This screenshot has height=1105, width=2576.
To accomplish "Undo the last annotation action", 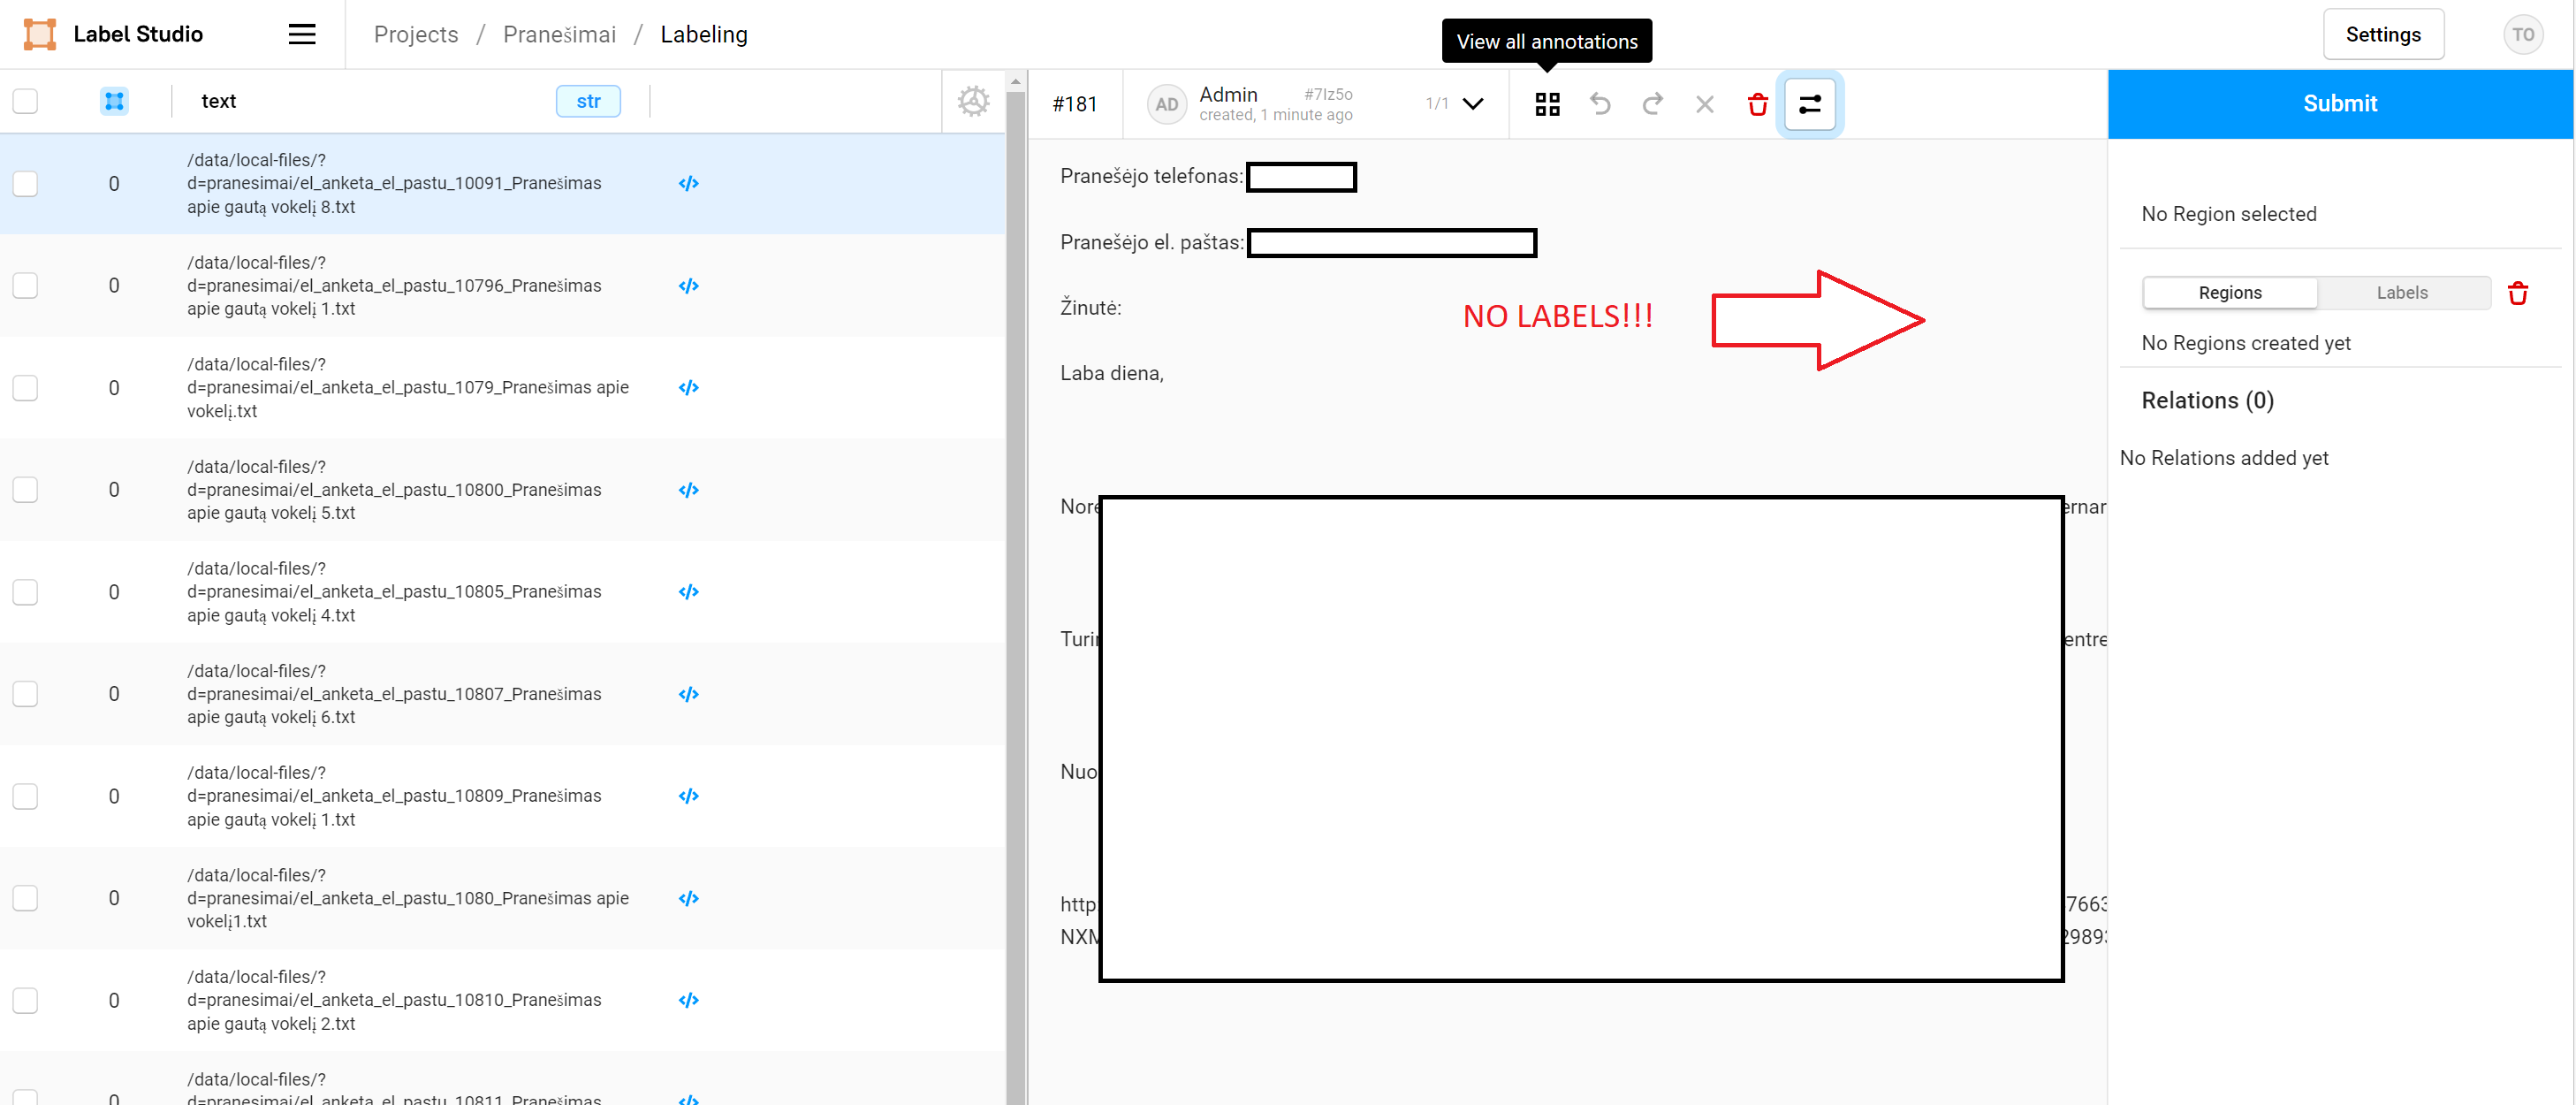I will point(1600,103).
